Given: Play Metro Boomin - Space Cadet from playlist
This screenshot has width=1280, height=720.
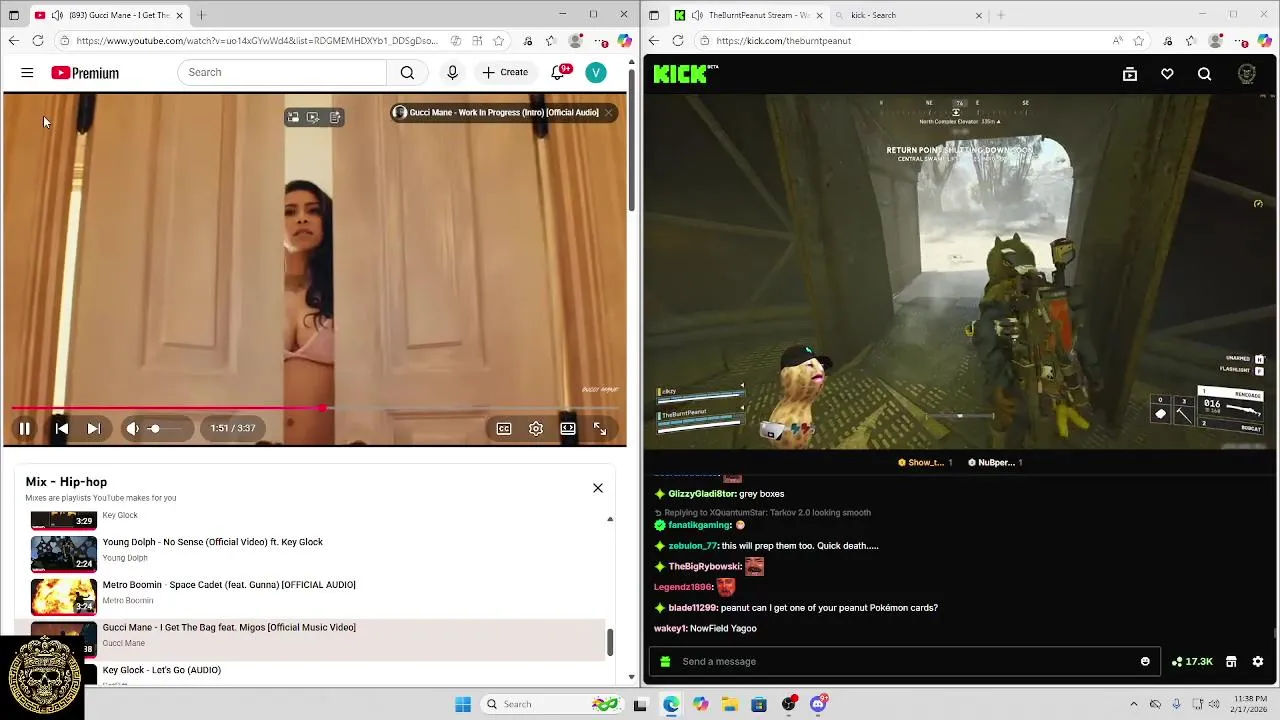Looking at the screenshot, I should (229, 585).
